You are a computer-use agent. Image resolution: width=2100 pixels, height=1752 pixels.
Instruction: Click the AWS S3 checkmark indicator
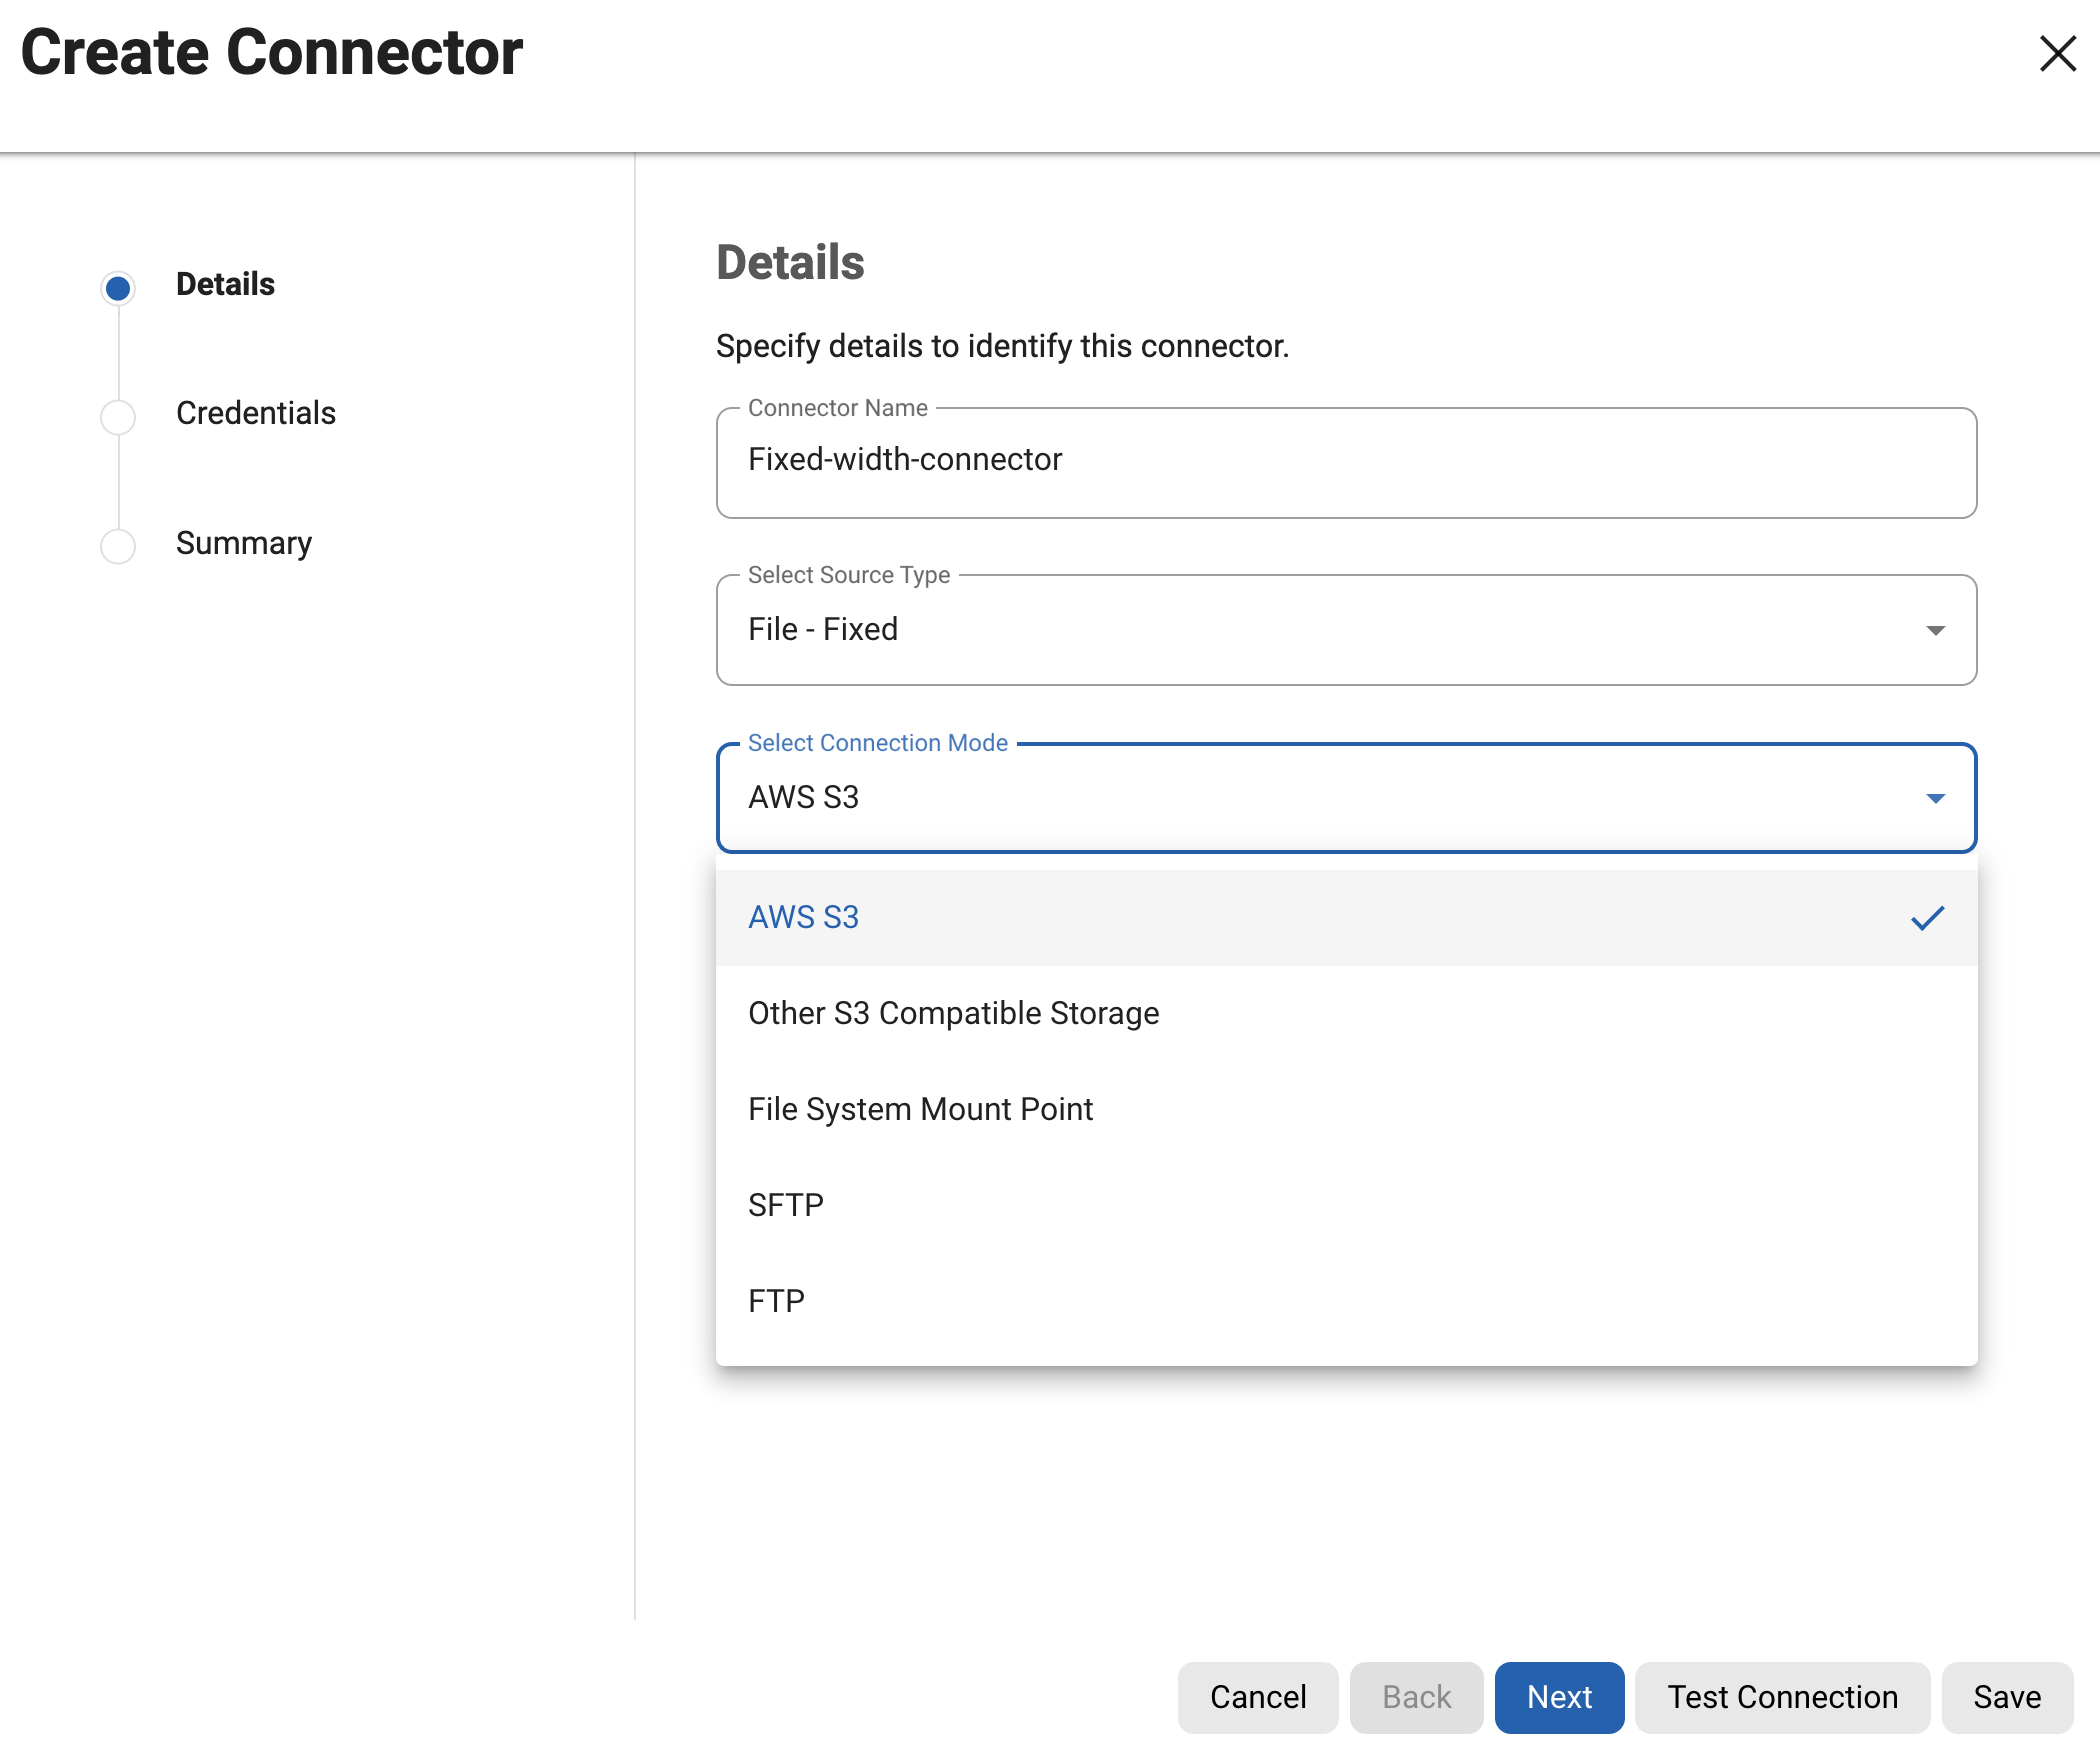pos(1928,916)
